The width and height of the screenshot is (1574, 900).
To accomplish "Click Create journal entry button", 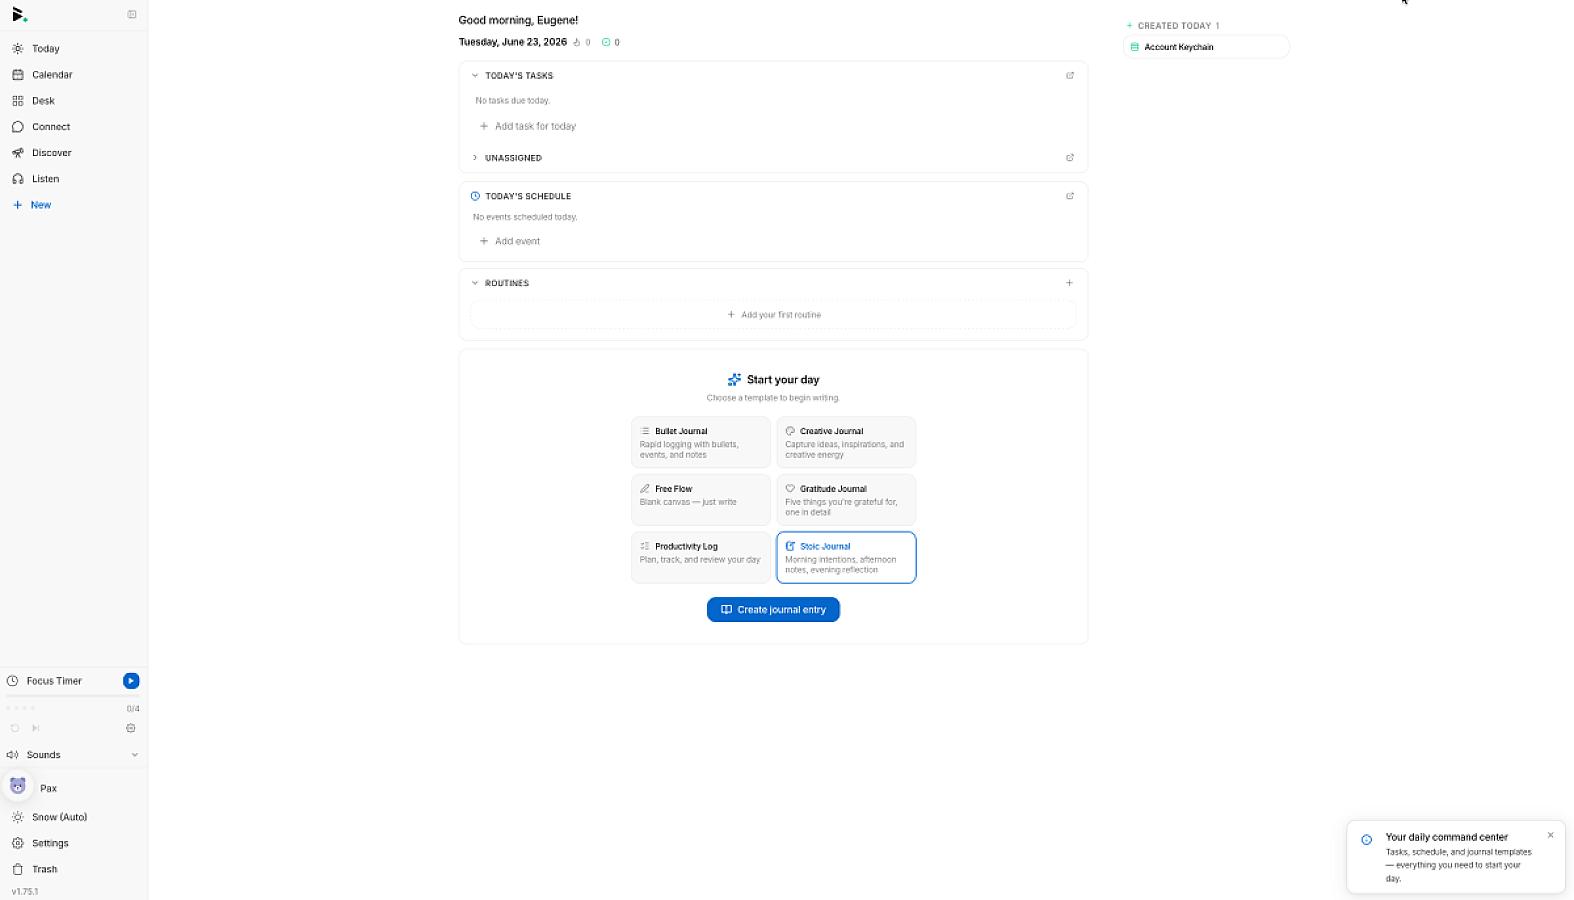I will click(x=773, y=610).
